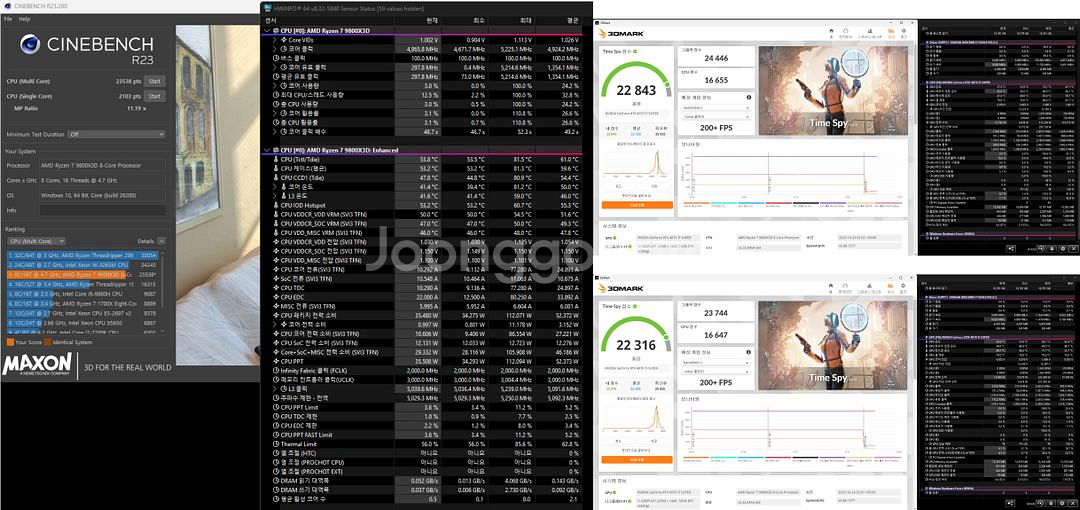Start the CPU (Single Core) test
Screen dimensions: 1080x510
coord(155,96)
